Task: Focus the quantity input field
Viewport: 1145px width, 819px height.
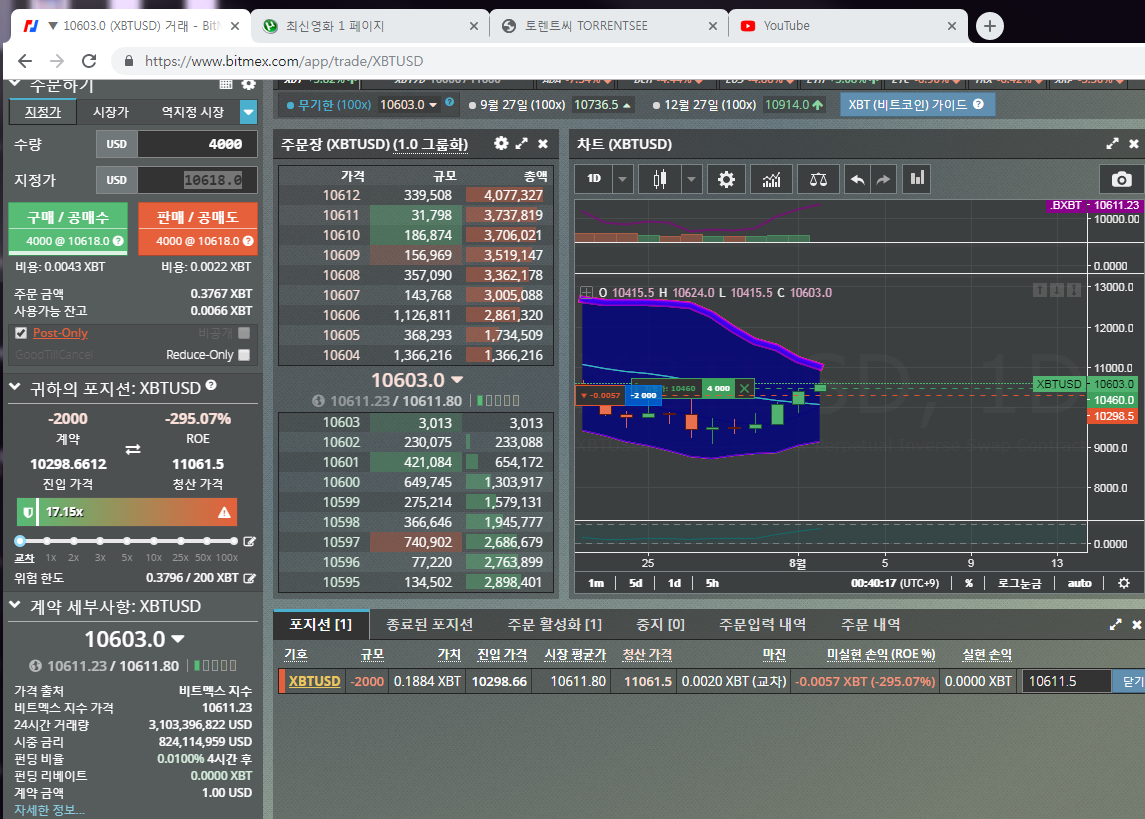Action: 197,144
